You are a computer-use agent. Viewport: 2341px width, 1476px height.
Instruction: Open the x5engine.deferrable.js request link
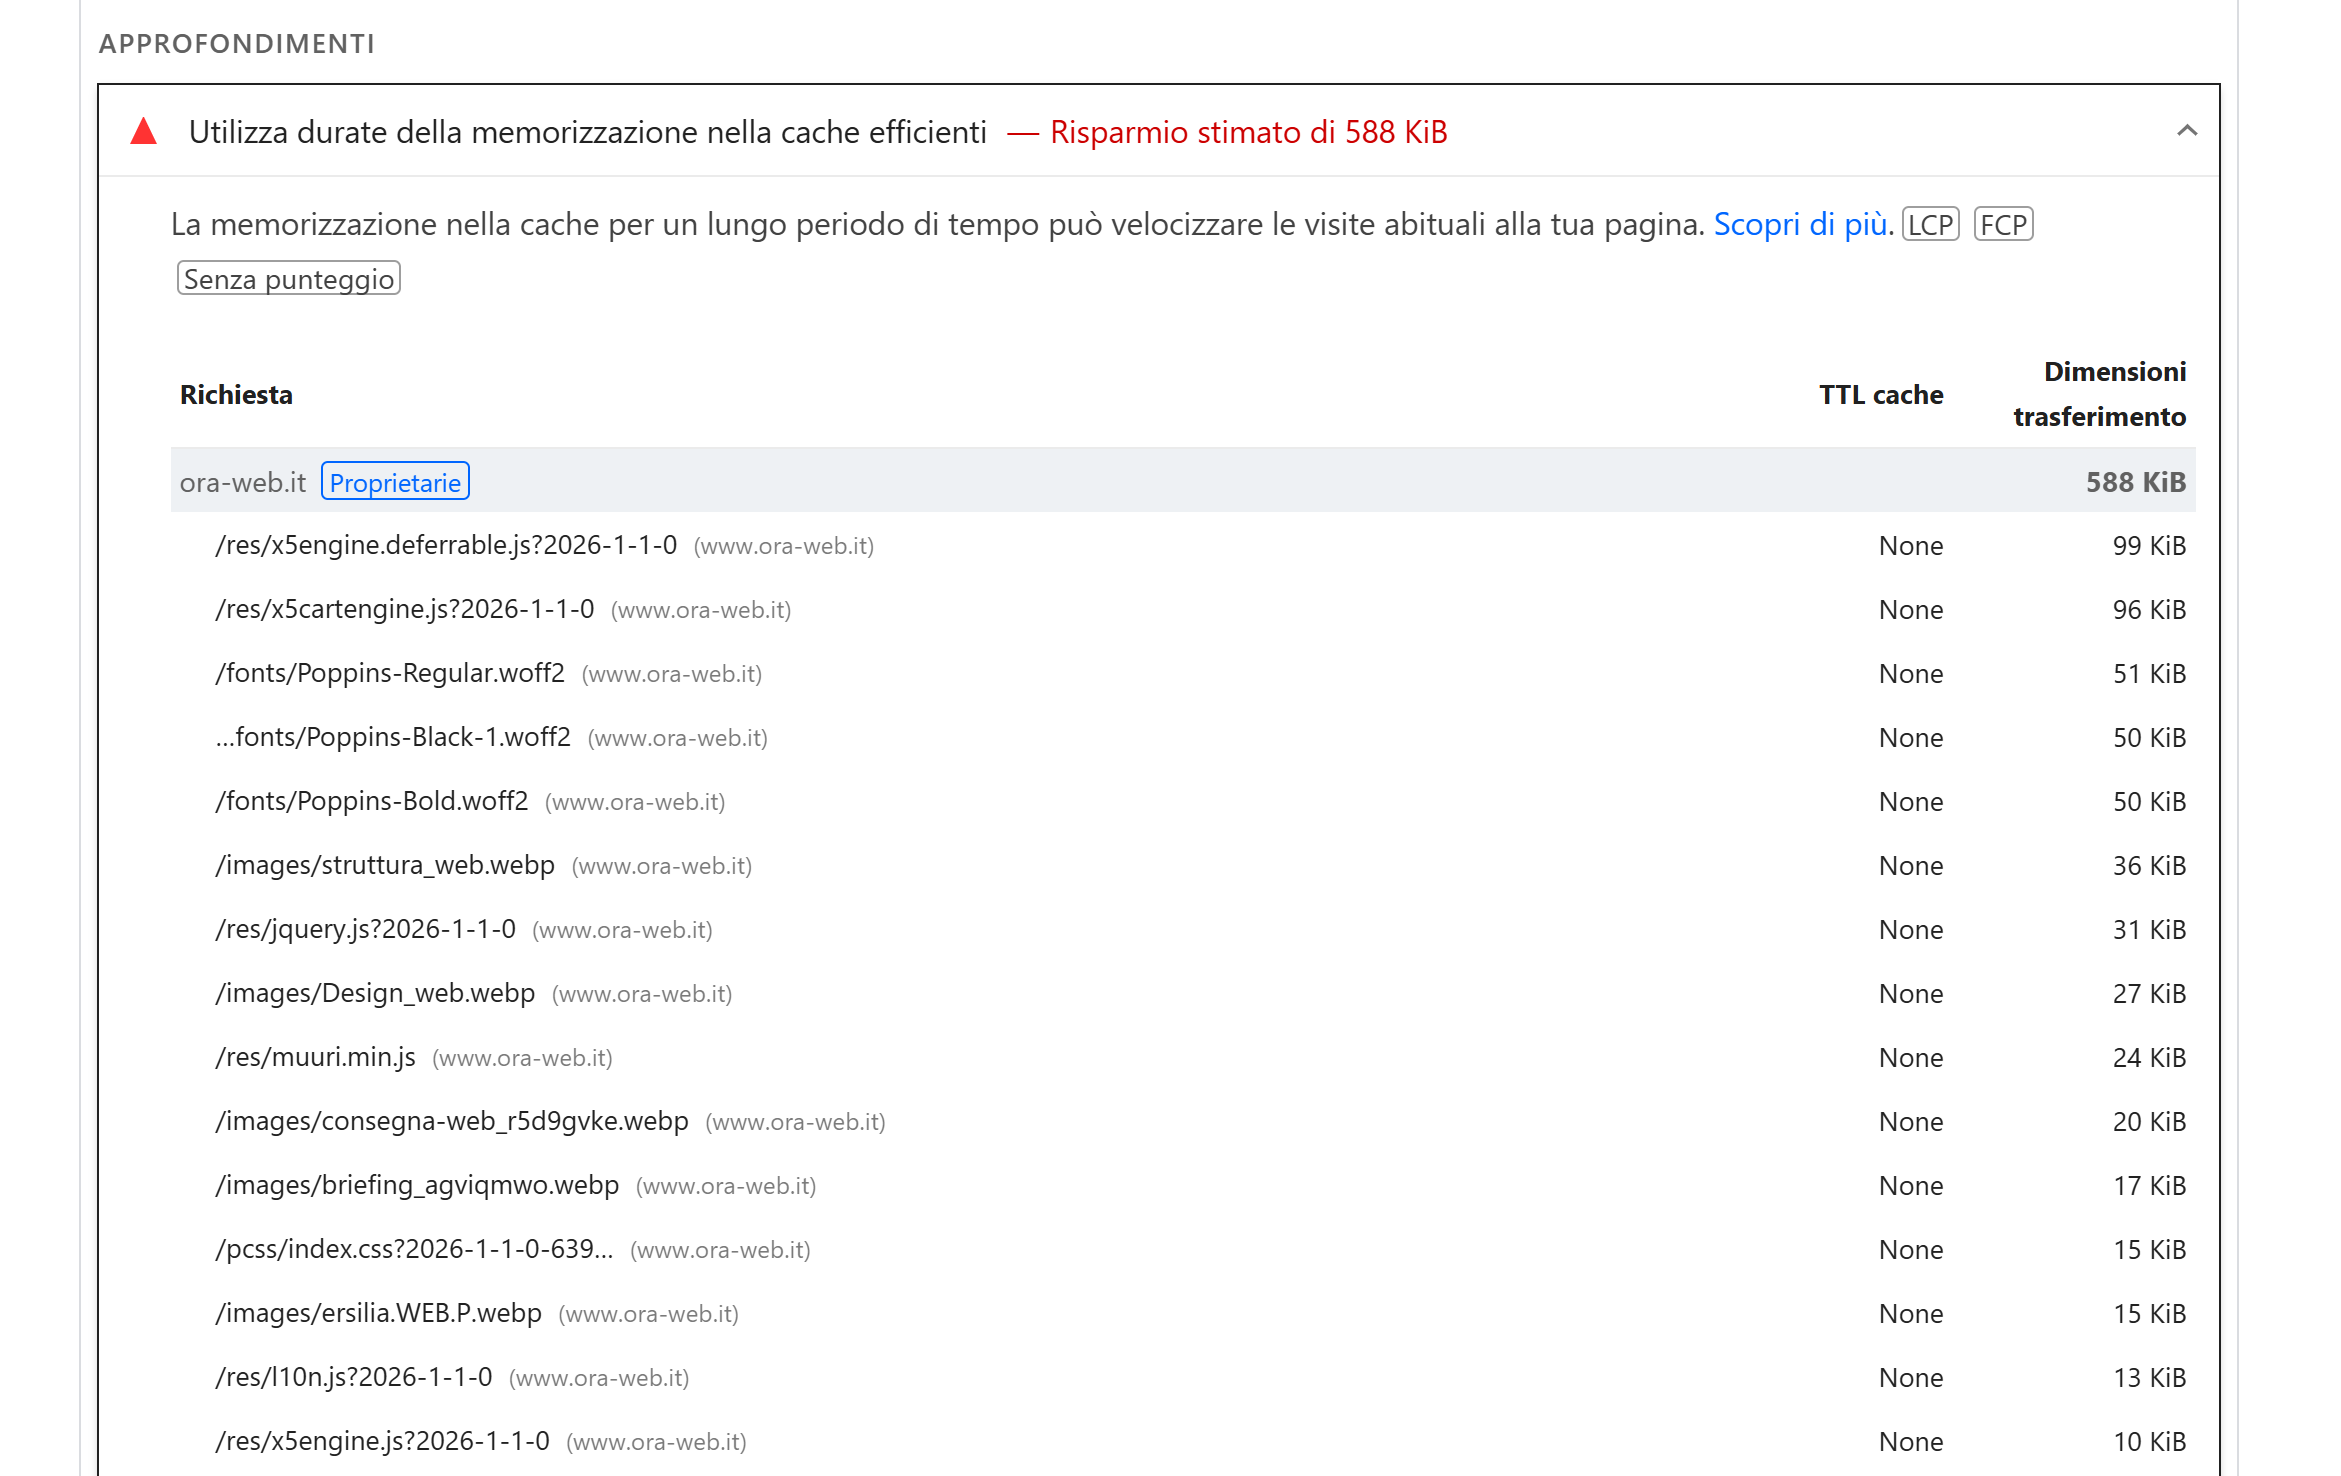446,545
